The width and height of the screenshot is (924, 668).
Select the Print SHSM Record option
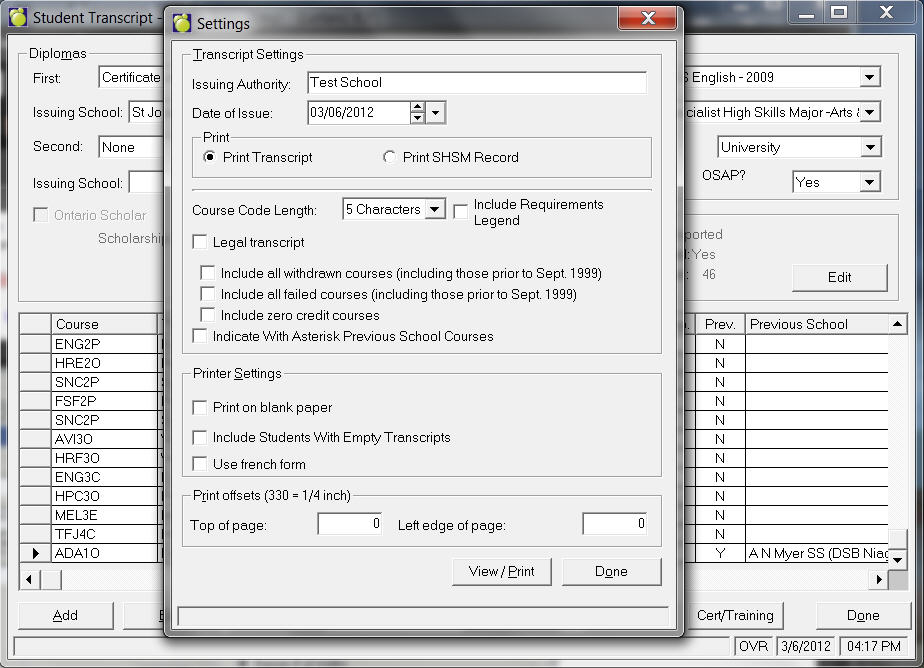[390, 157]
